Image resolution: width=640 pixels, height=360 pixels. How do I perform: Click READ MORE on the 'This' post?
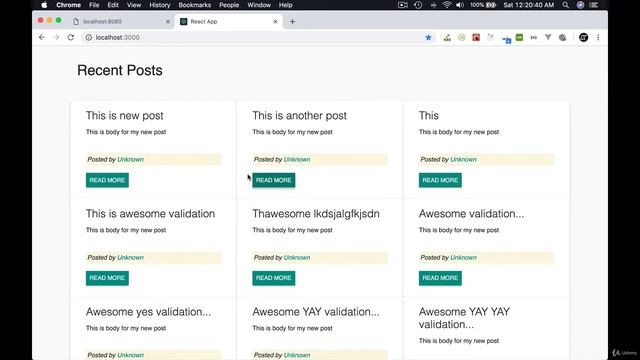(x=440, y=180)
